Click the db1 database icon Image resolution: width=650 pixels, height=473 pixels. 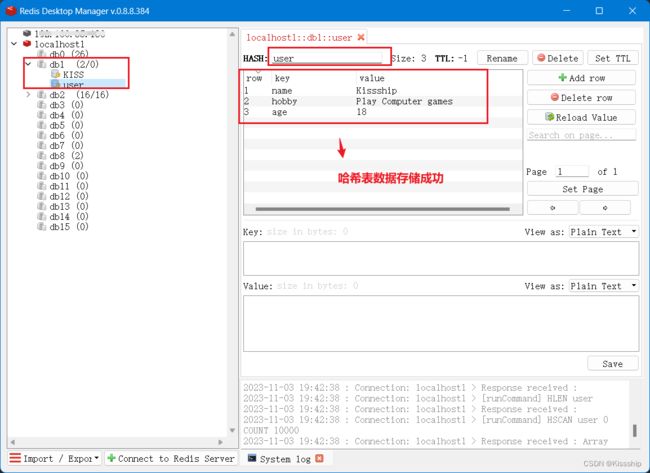(x=41, y=64)
